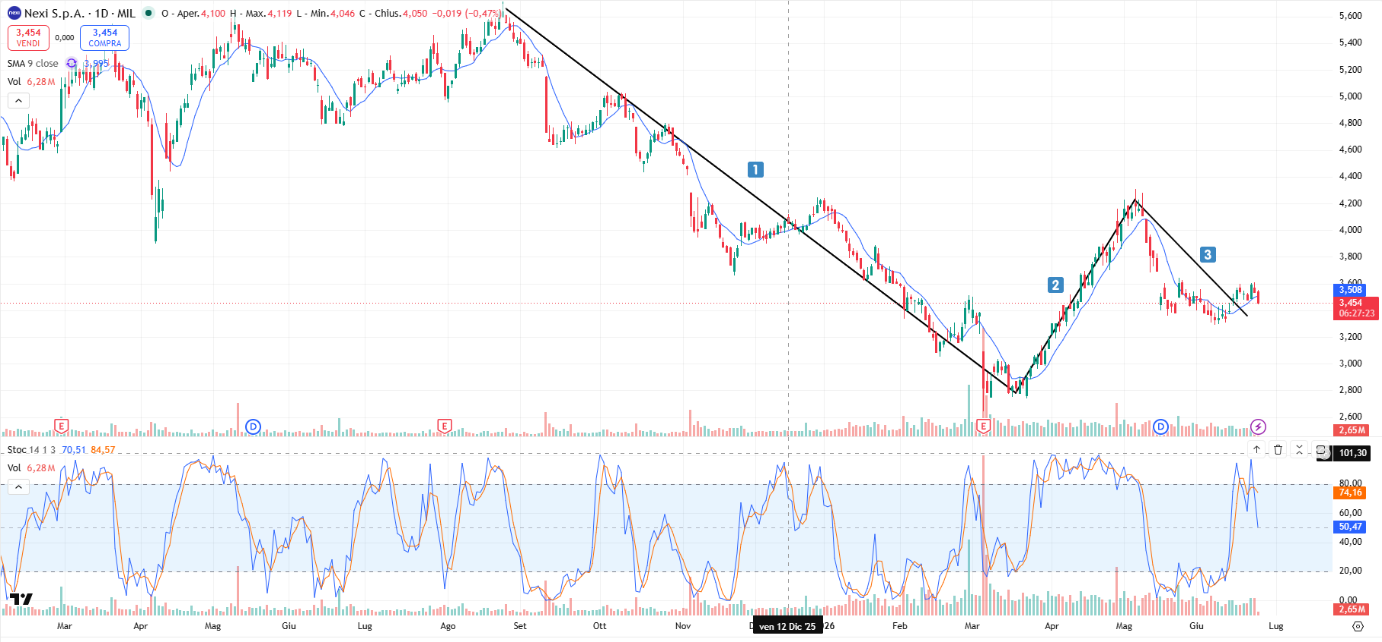Click the TradingView logo
The width and height of the screenshot is (1382, 642).
point(21,599)
